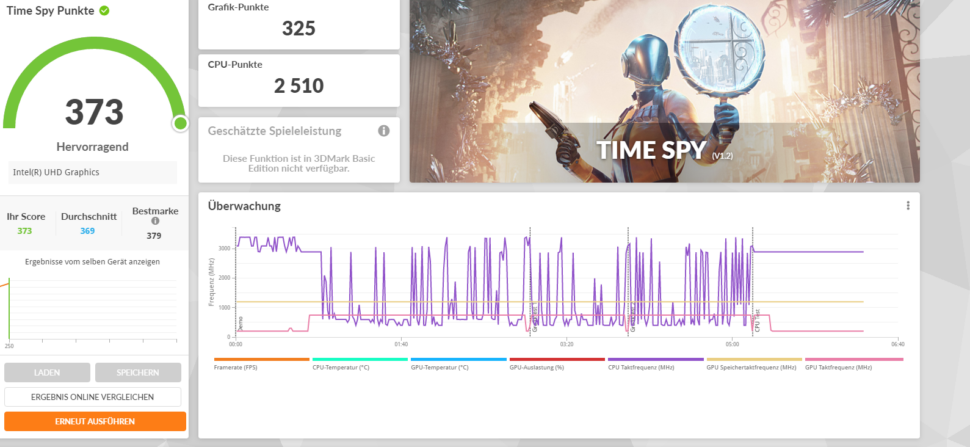Click the 05:00 time axis label
The height and width of the screenshot is (447, 970).
tap(732, 344)
